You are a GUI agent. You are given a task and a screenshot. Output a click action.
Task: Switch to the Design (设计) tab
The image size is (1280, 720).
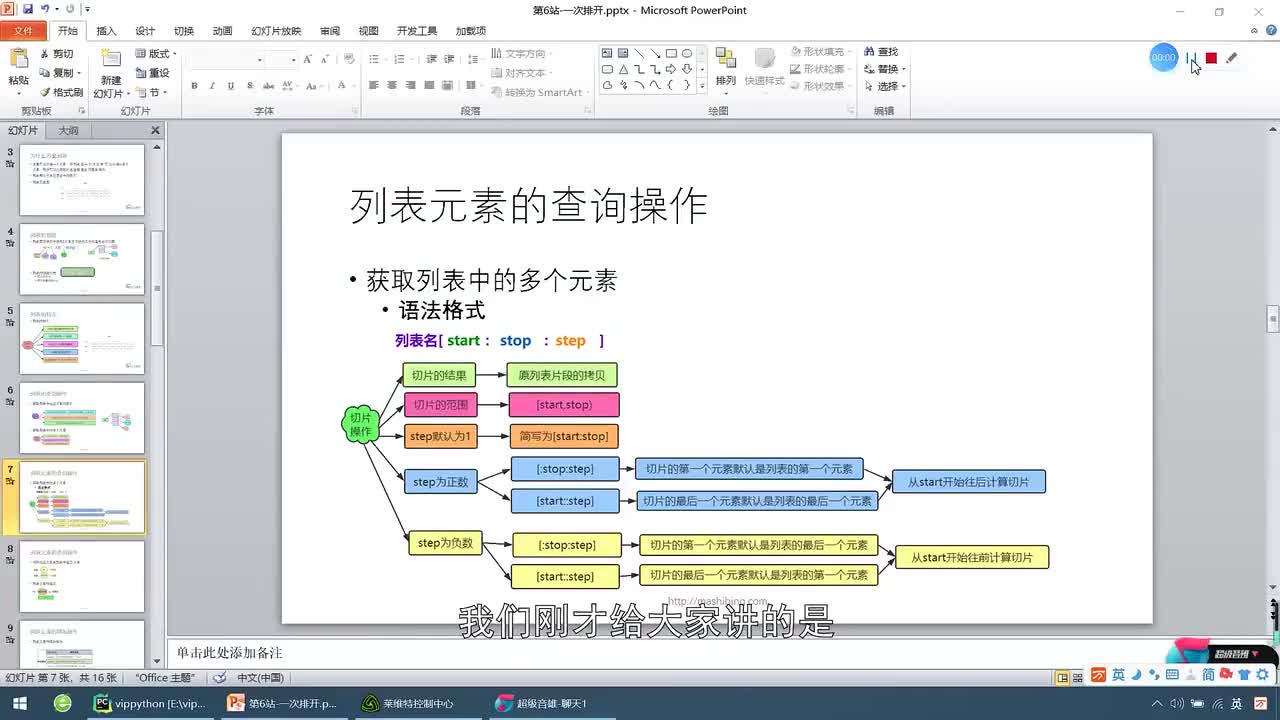(145, 31)
